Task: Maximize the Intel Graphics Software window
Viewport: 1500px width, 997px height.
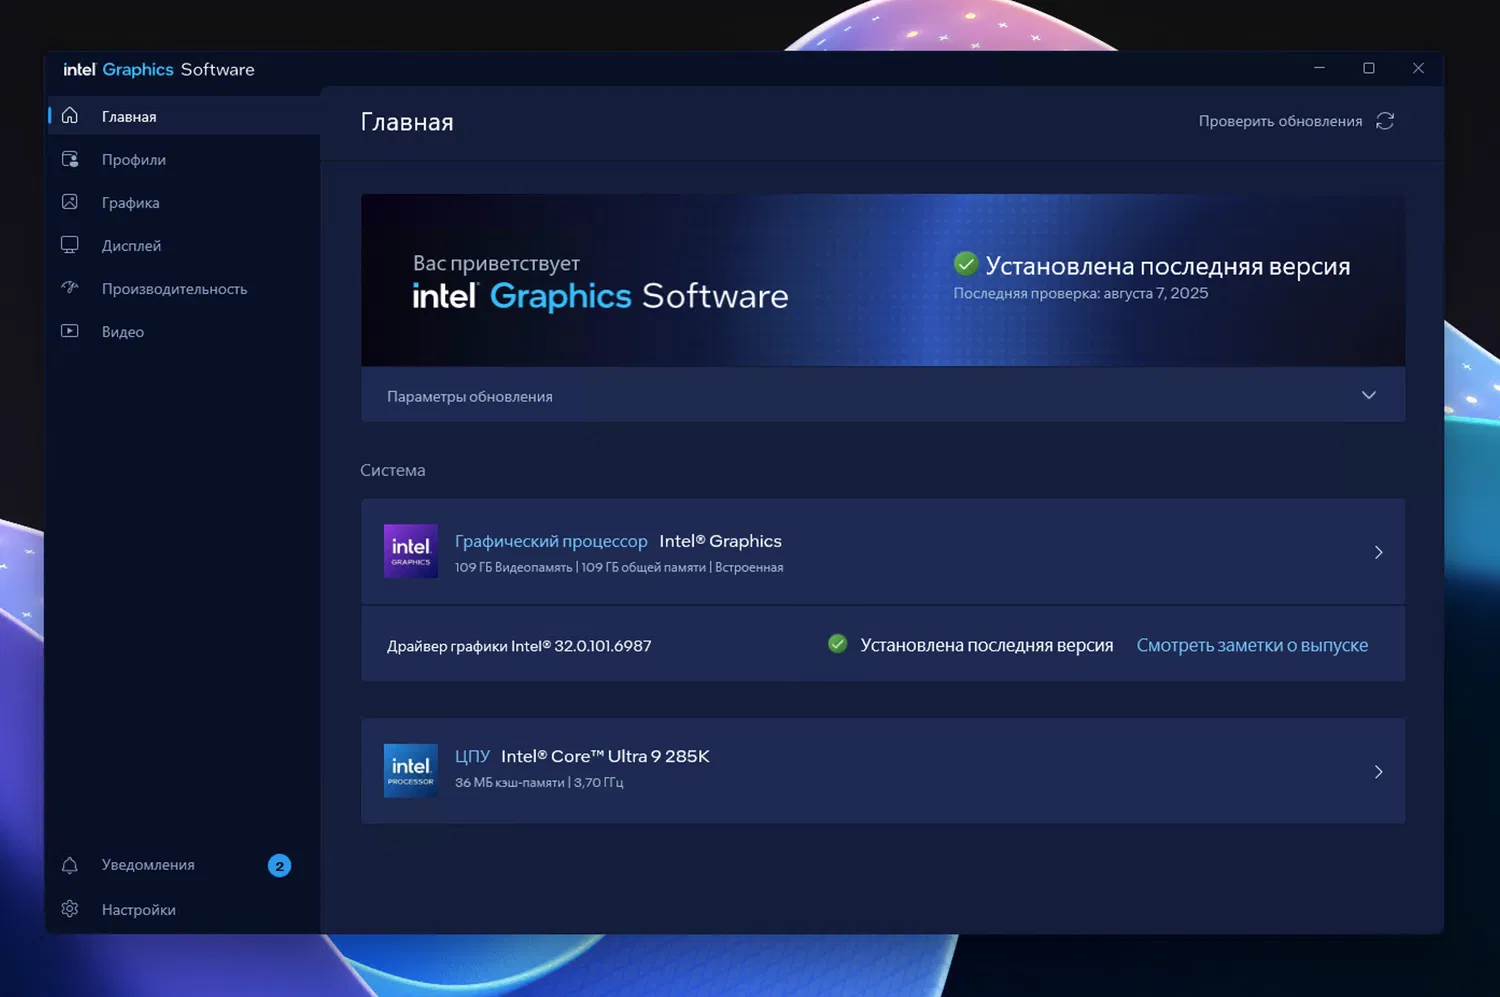Action: point(1369,68)
